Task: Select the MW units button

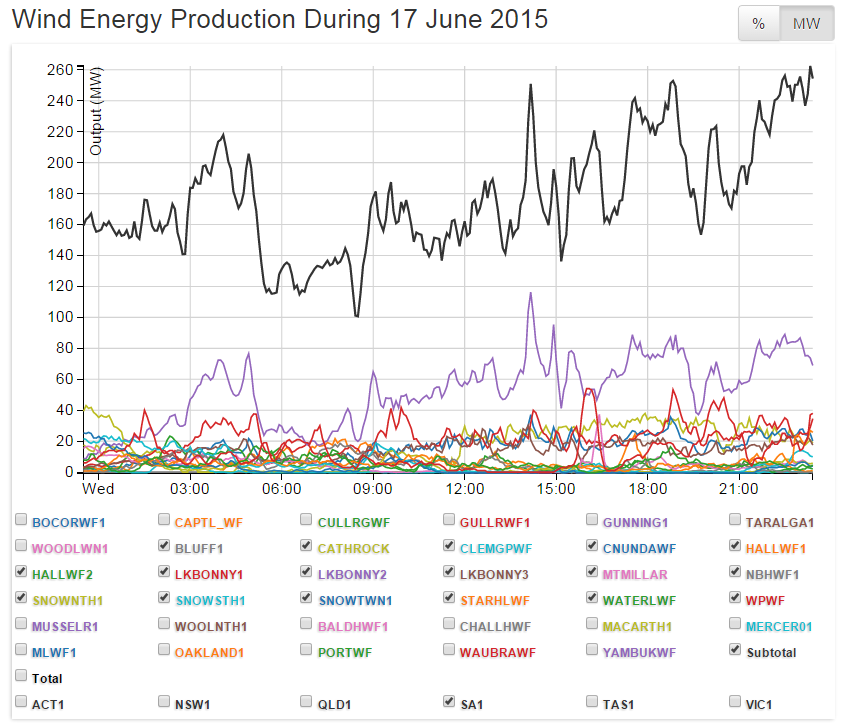Action: pyautogui.click(x=806, y=24)
